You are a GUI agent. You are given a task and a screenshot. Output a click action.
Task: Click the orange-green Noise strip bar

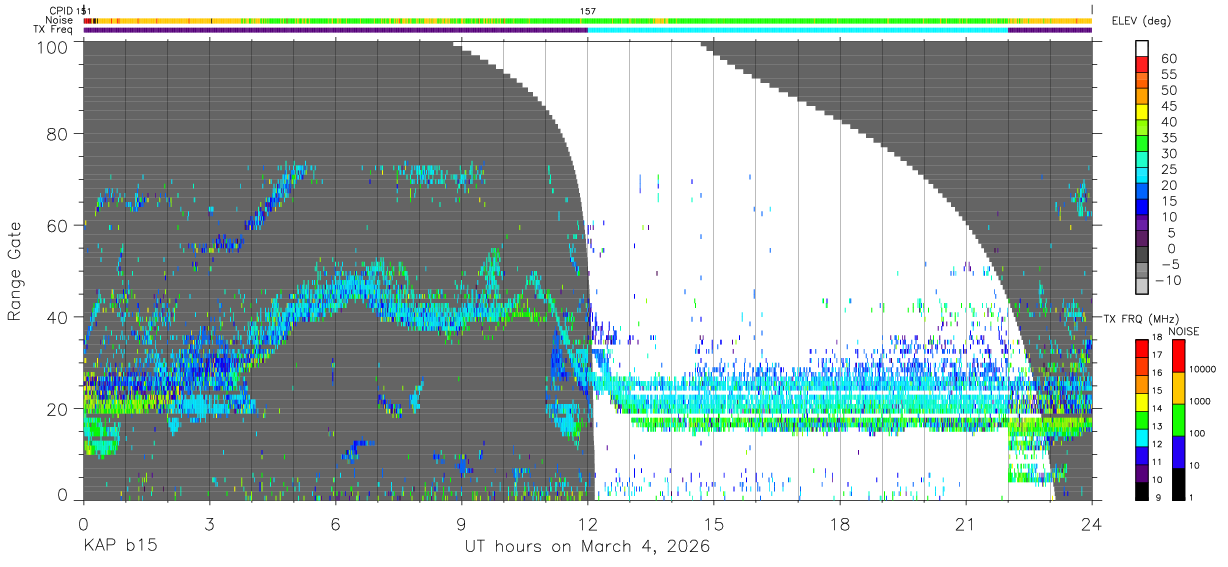(588, 20)
